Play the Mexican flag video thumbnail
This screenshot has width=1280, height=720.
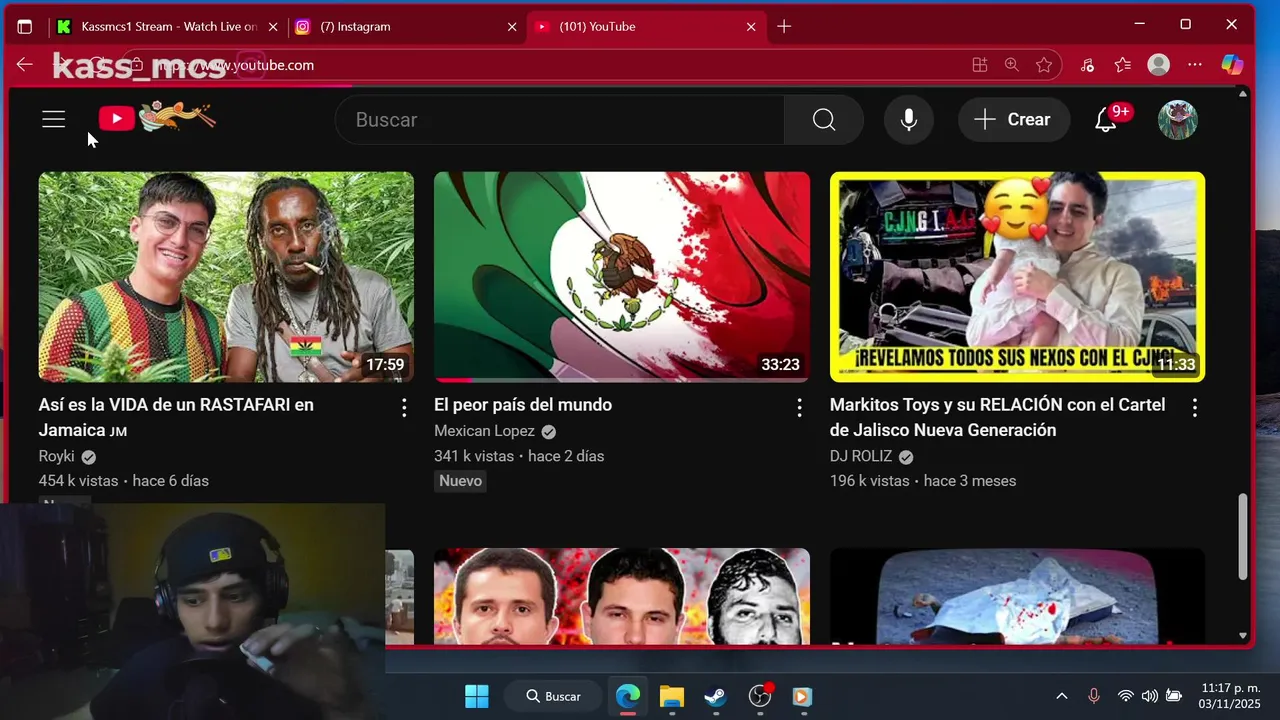[622, 277]
